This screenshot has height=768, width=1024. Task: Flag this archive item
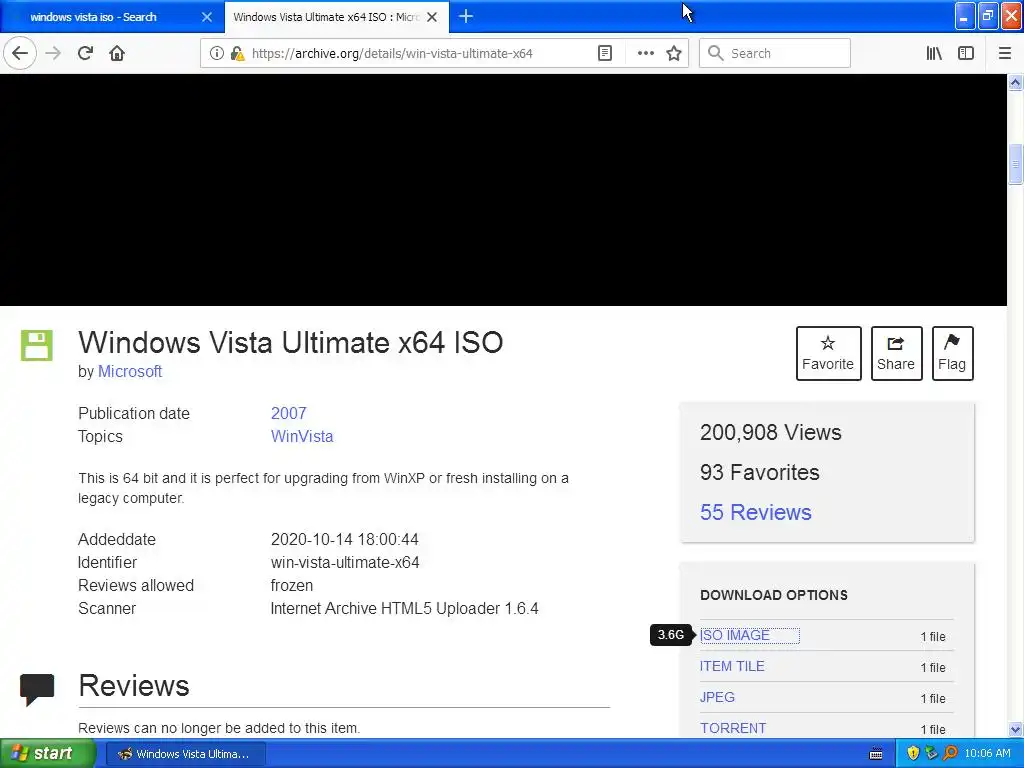click(x=952, y=353)
